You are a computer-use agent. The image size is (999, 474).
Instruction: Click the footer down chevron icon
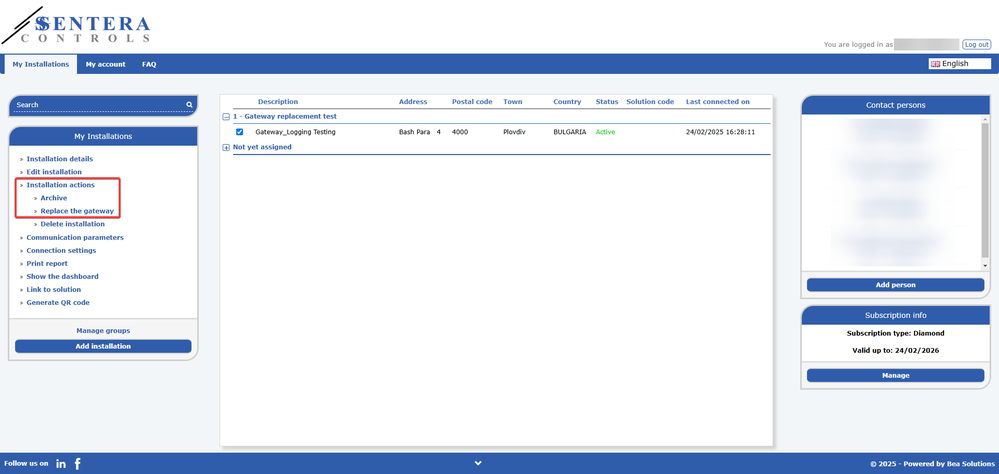point(478,463)
